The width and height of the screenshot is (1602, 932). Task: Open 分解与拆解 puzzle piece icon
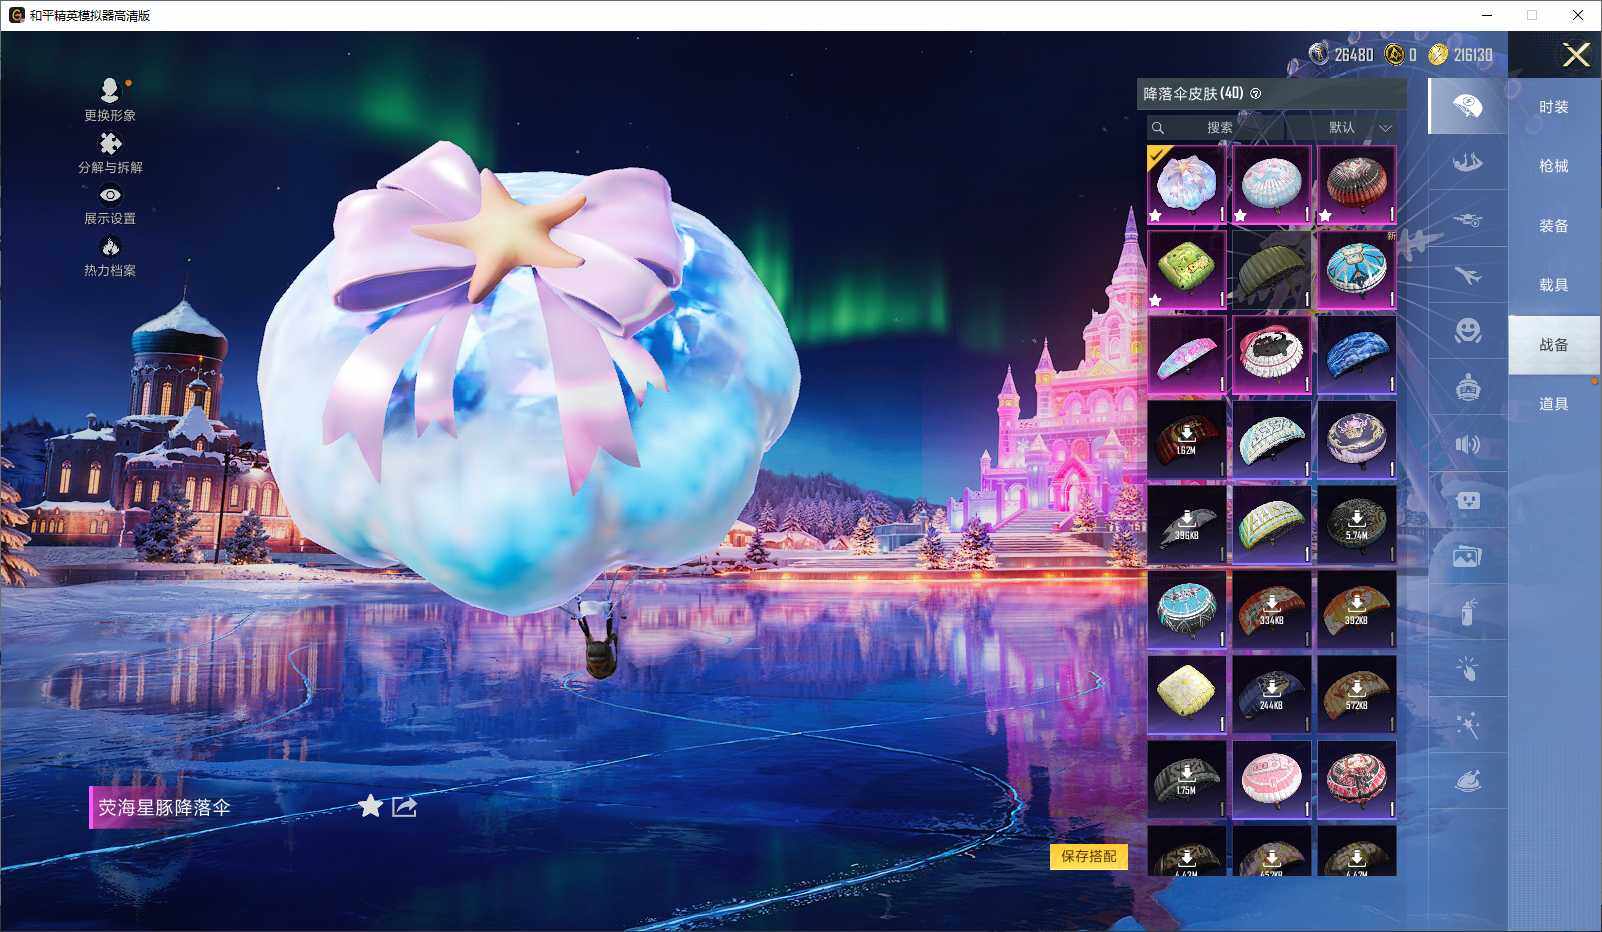click(x=110, y=145)
